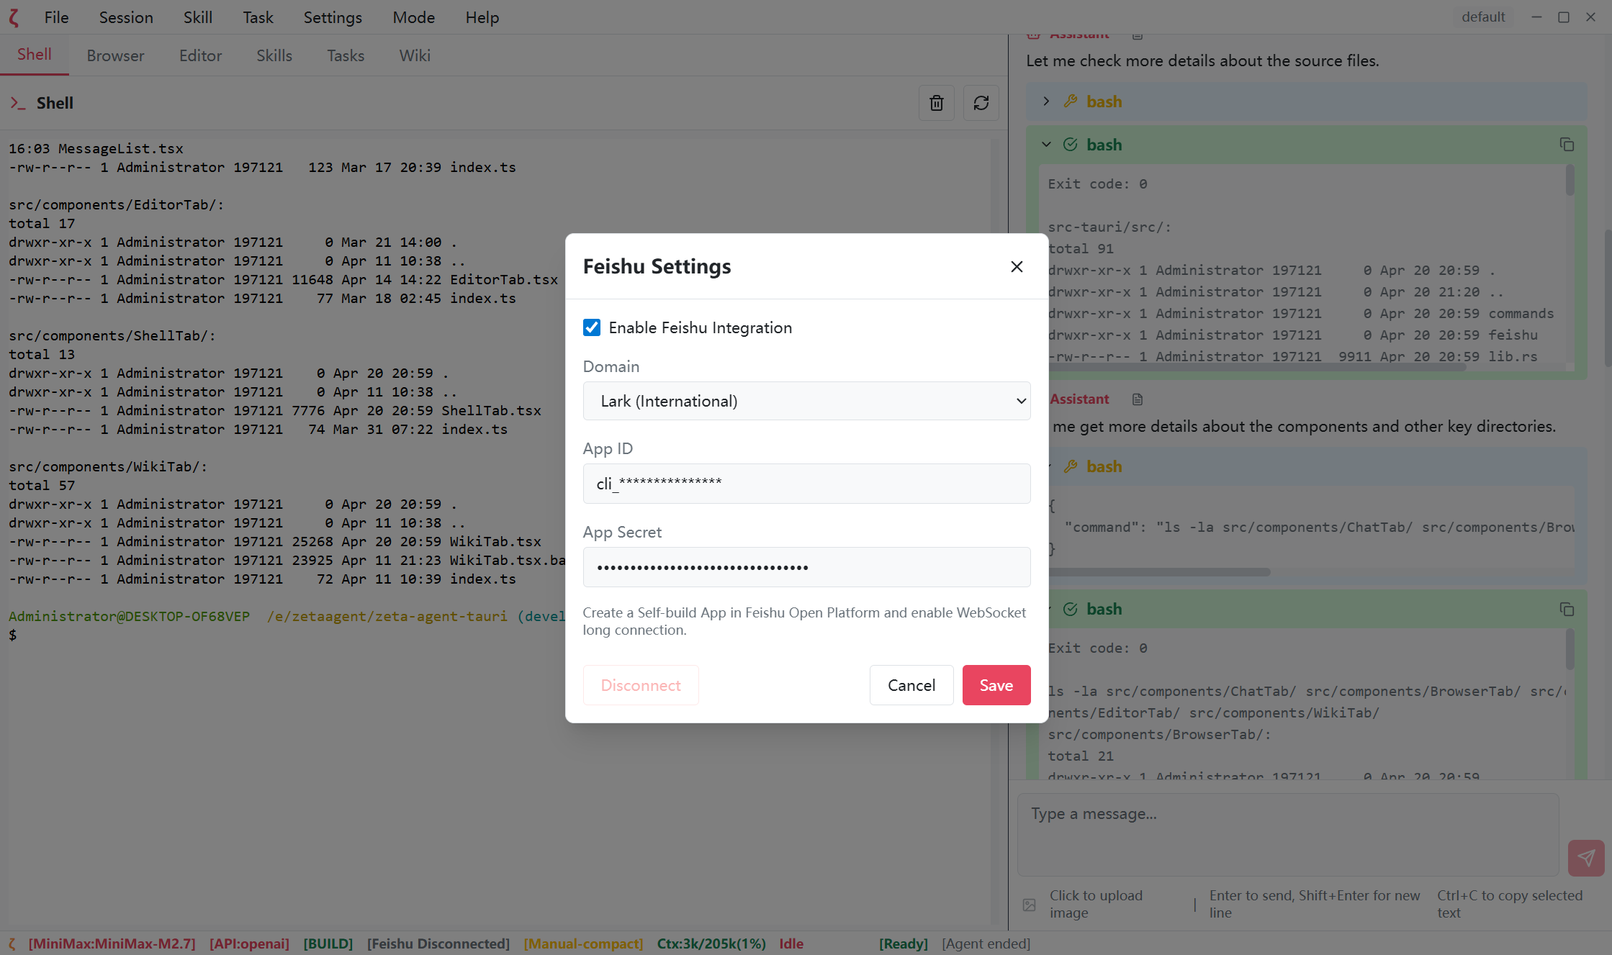Open the Domain dropdown showing Lark (International)
The image size is (1612, 955).
click(806, 401)
